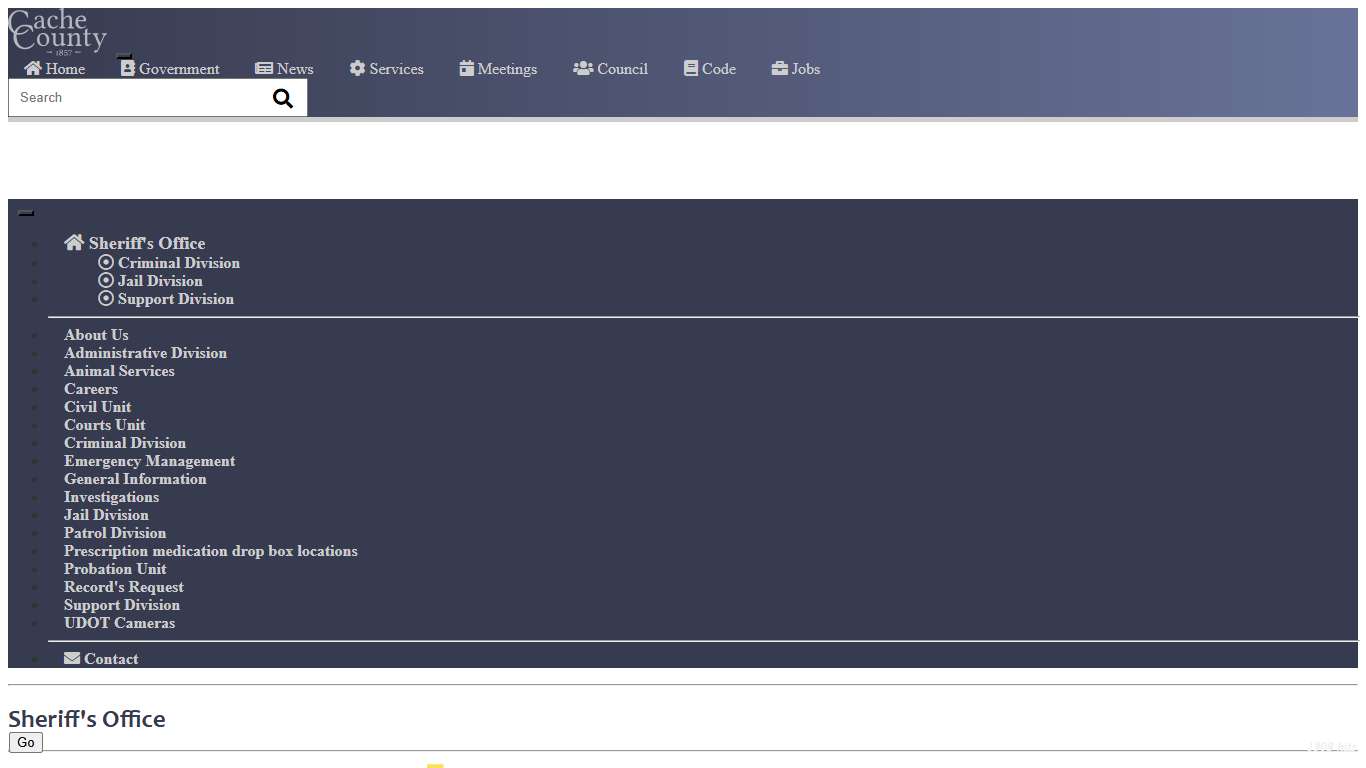Select the Criminal Division circle-dot item

coord(106,262)
